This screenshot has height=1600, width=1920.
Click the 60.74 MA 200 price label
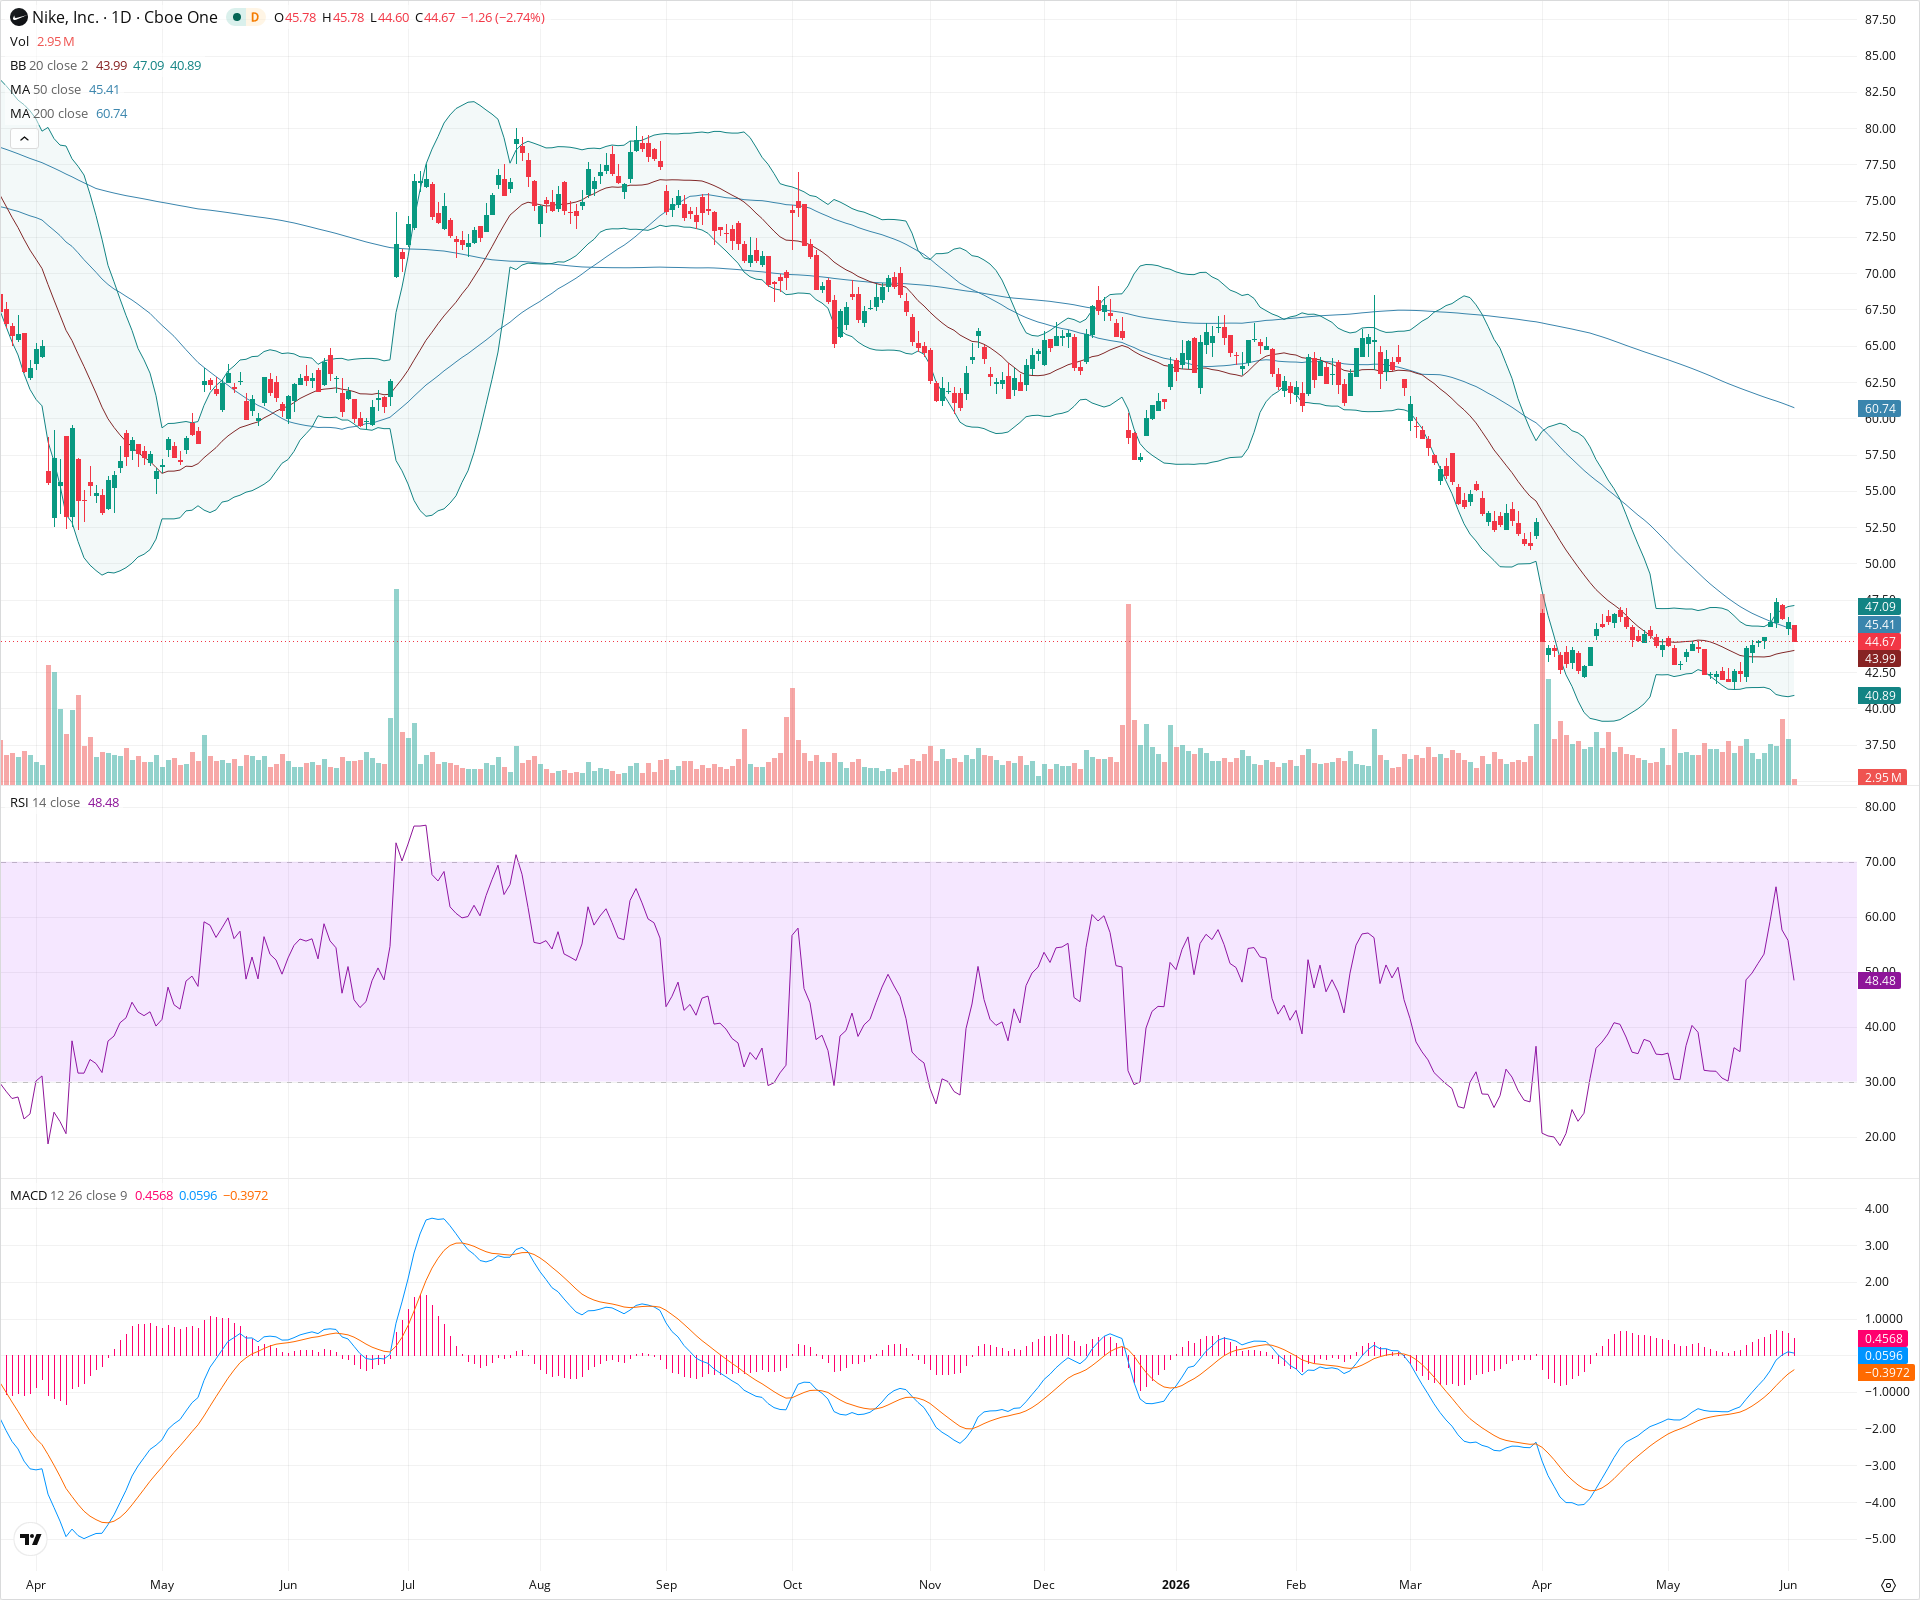(x=1880, y=408)
